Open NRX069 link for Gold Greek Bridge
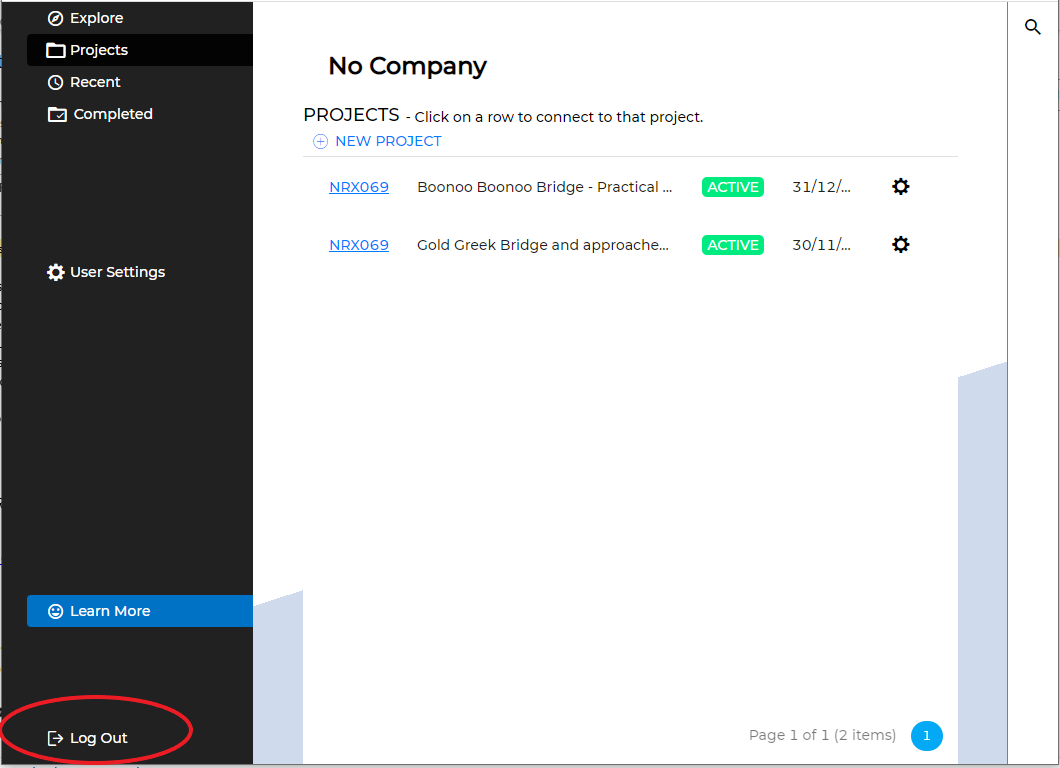 click(x=358, y=245)
